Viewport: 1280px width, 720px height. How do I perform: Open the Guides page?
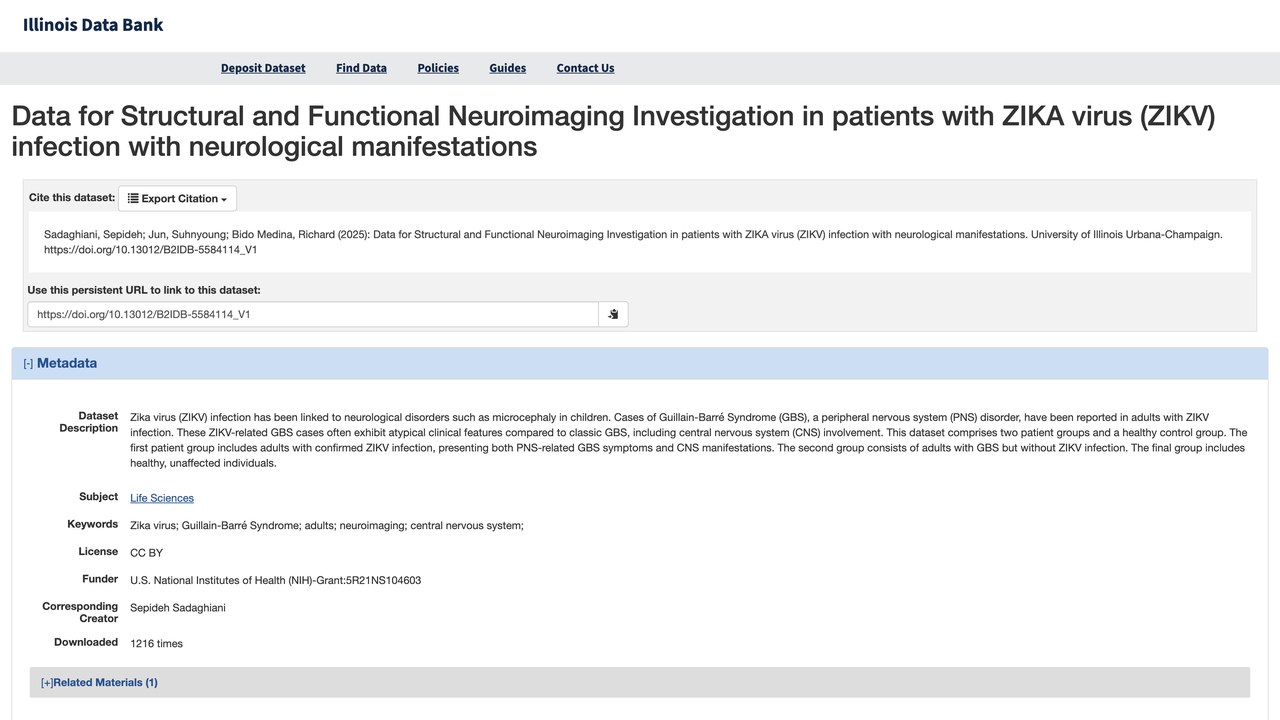pyautogui.click(x=507, y=68)
